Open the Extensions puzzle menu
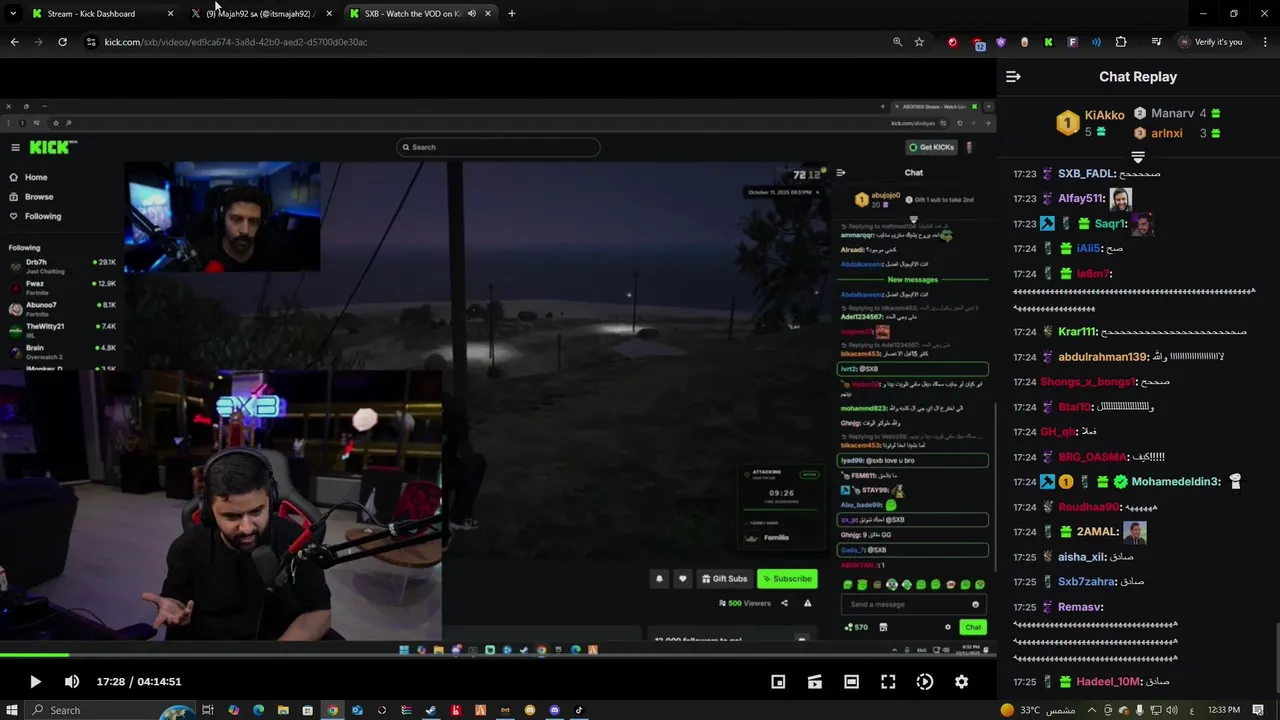This screenshot has height=720, width=1280. 1121,42
